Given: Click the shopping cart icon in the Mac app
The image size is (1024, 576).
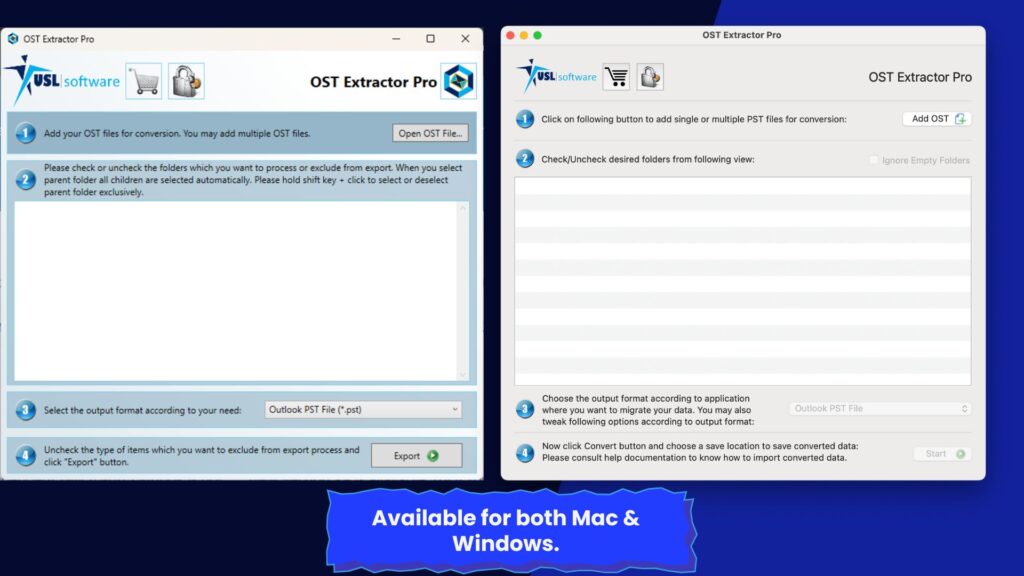Looking at the screenshot, I should (616, 77).
